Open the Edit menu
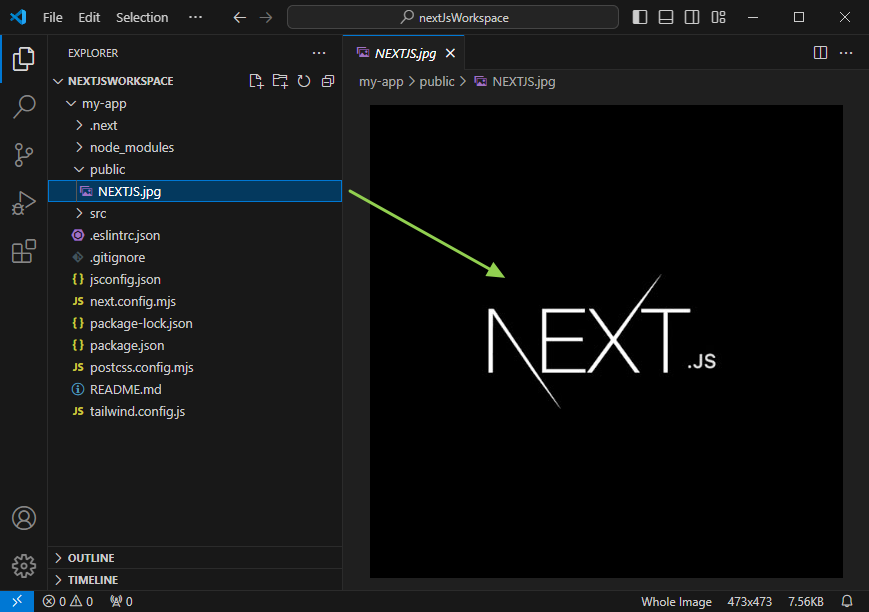869x612 pixels. pyautogui.click(x=89, y=18)
